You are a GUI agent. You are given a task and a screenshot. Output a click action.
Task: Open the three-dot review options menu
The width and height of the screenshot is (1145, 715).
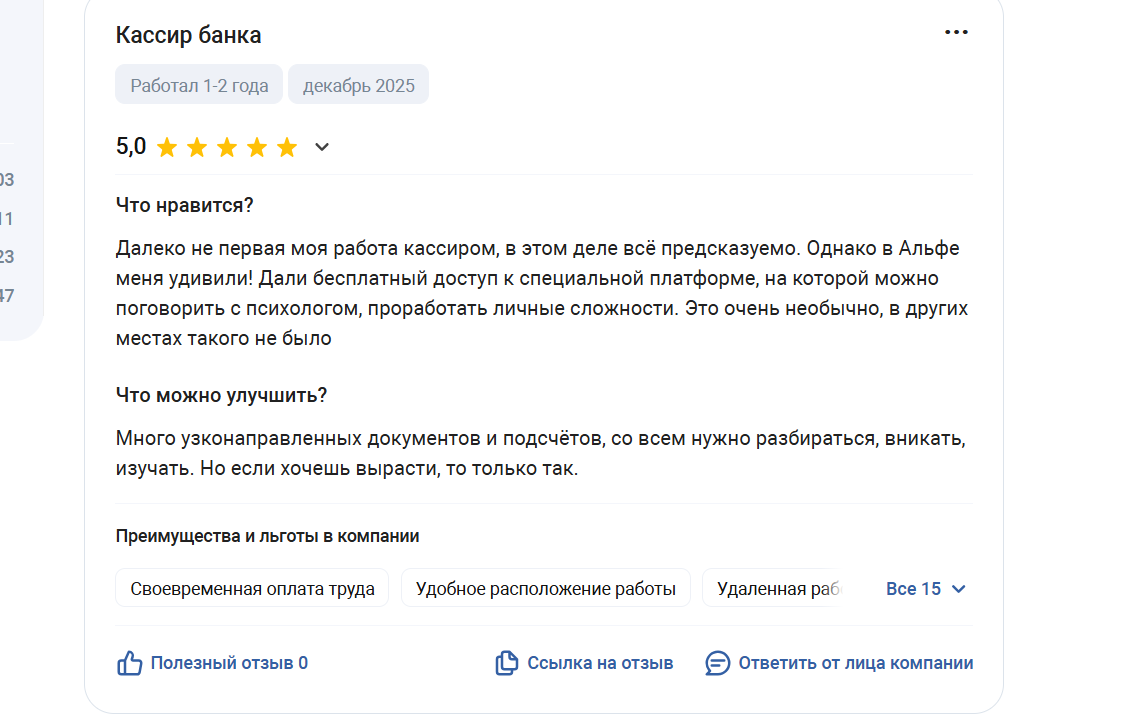(956, 33)
